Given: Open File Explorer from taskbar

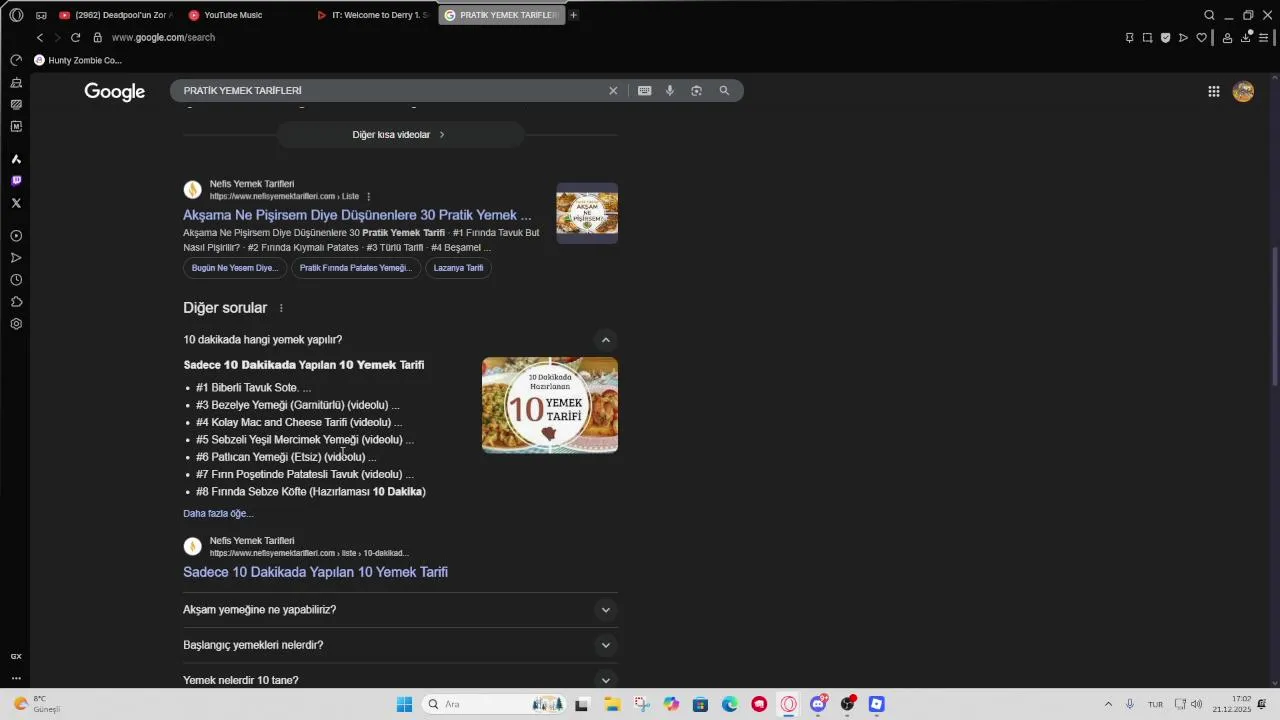Looking at the screenshot, I should click(x=612, y=704).
